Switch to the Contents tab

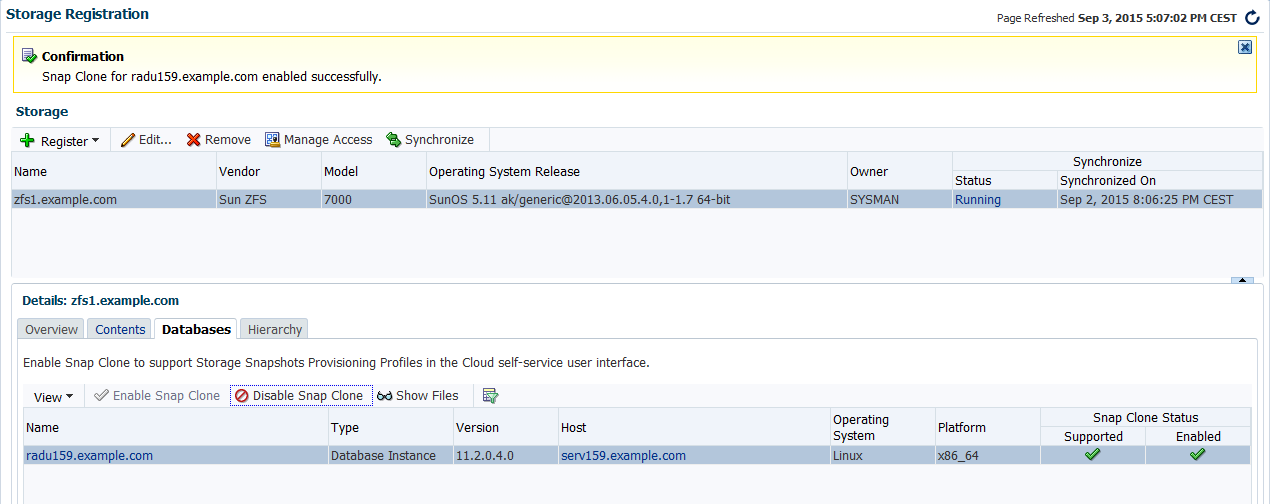click(x=120, y=330)
